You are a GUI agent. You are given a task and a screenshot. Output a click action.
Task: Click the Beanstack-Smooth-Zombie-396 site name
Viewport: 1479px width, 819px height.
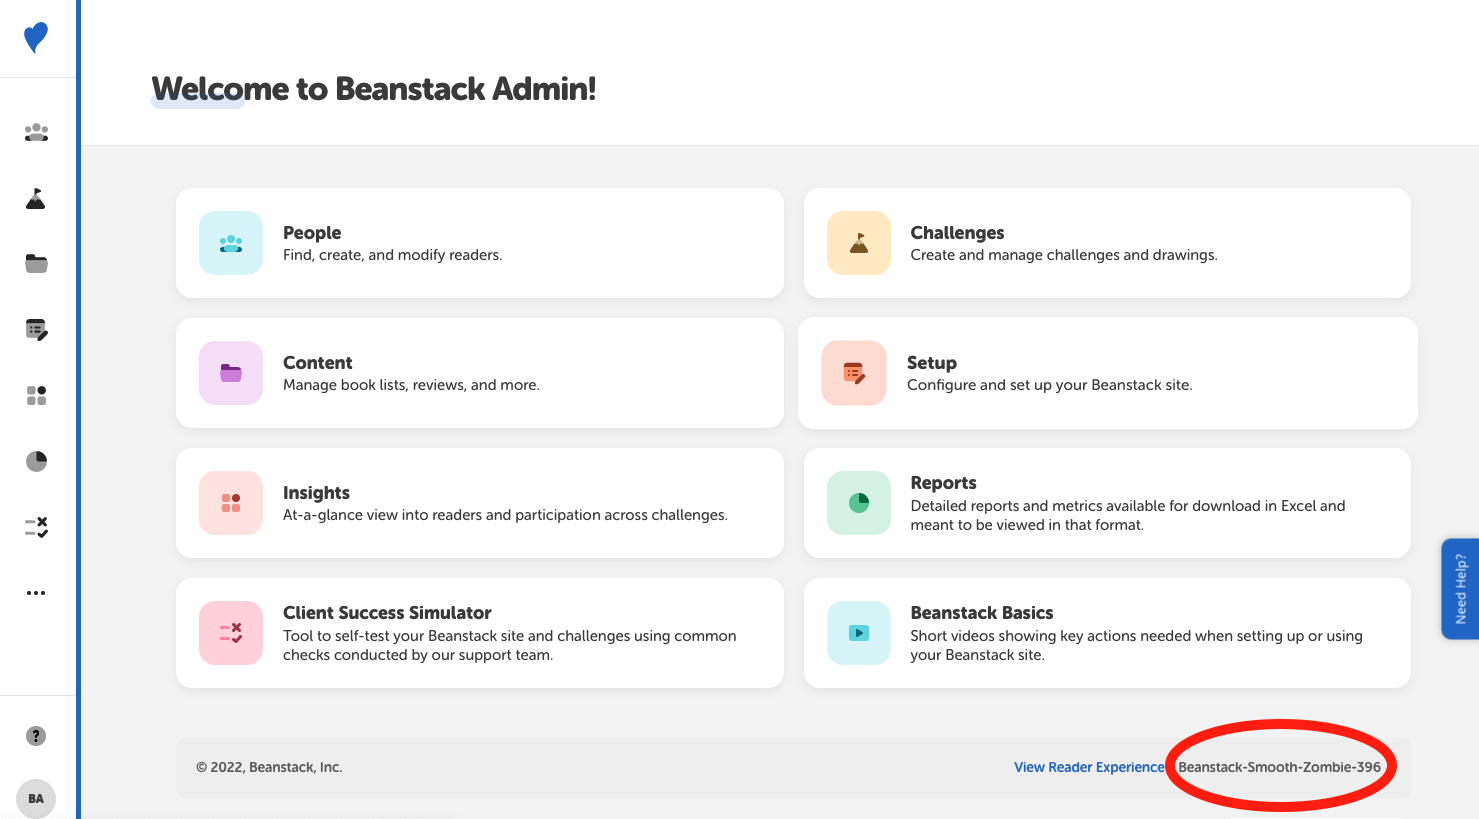click(1279, 767)
